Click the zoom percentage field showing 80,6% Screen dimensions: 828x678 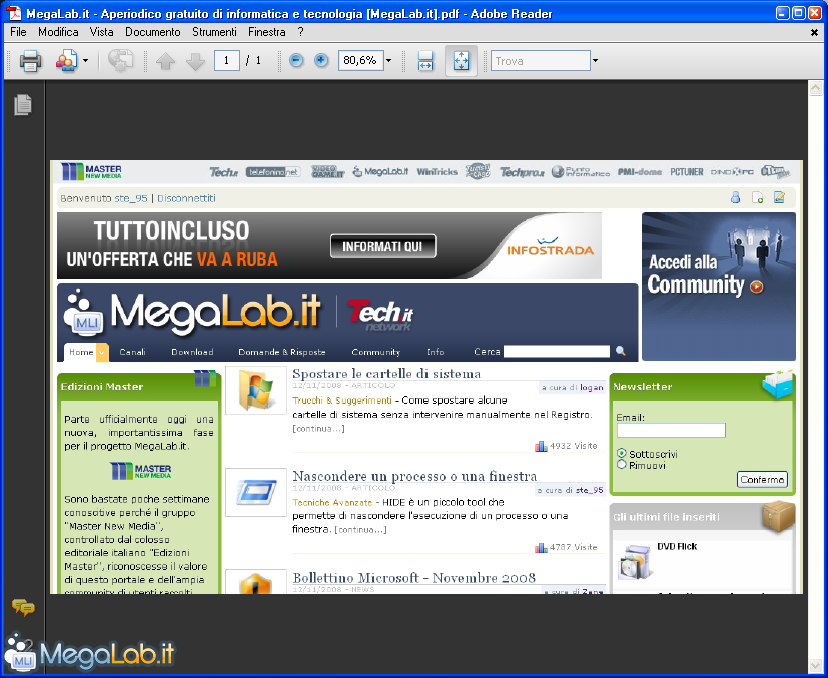pos(361,61)
